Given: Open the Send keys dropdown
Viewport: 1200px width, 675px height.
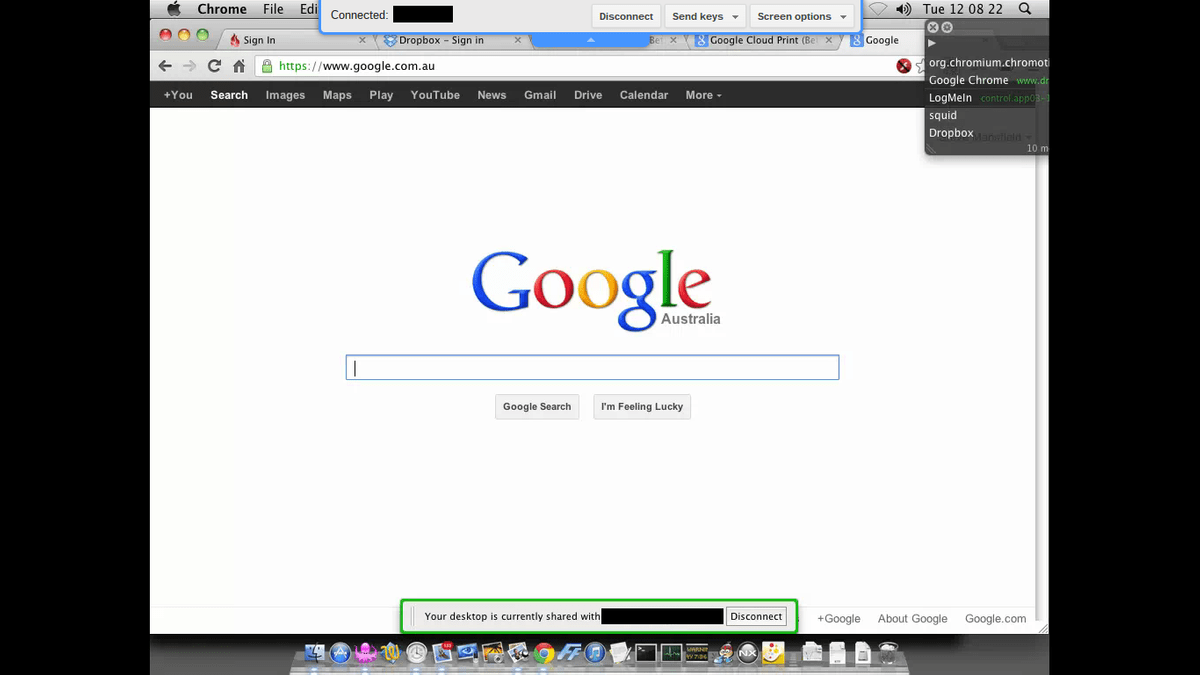Looking at the screenshot, I should tap(704, 16).
